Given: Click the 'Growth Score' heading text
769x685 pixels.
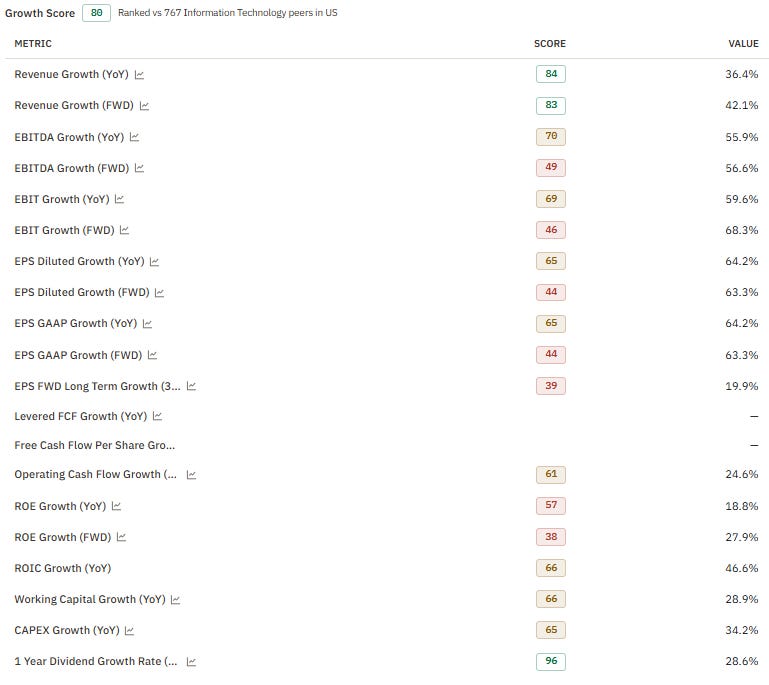Looking at the screenshot, I should 40,13.
